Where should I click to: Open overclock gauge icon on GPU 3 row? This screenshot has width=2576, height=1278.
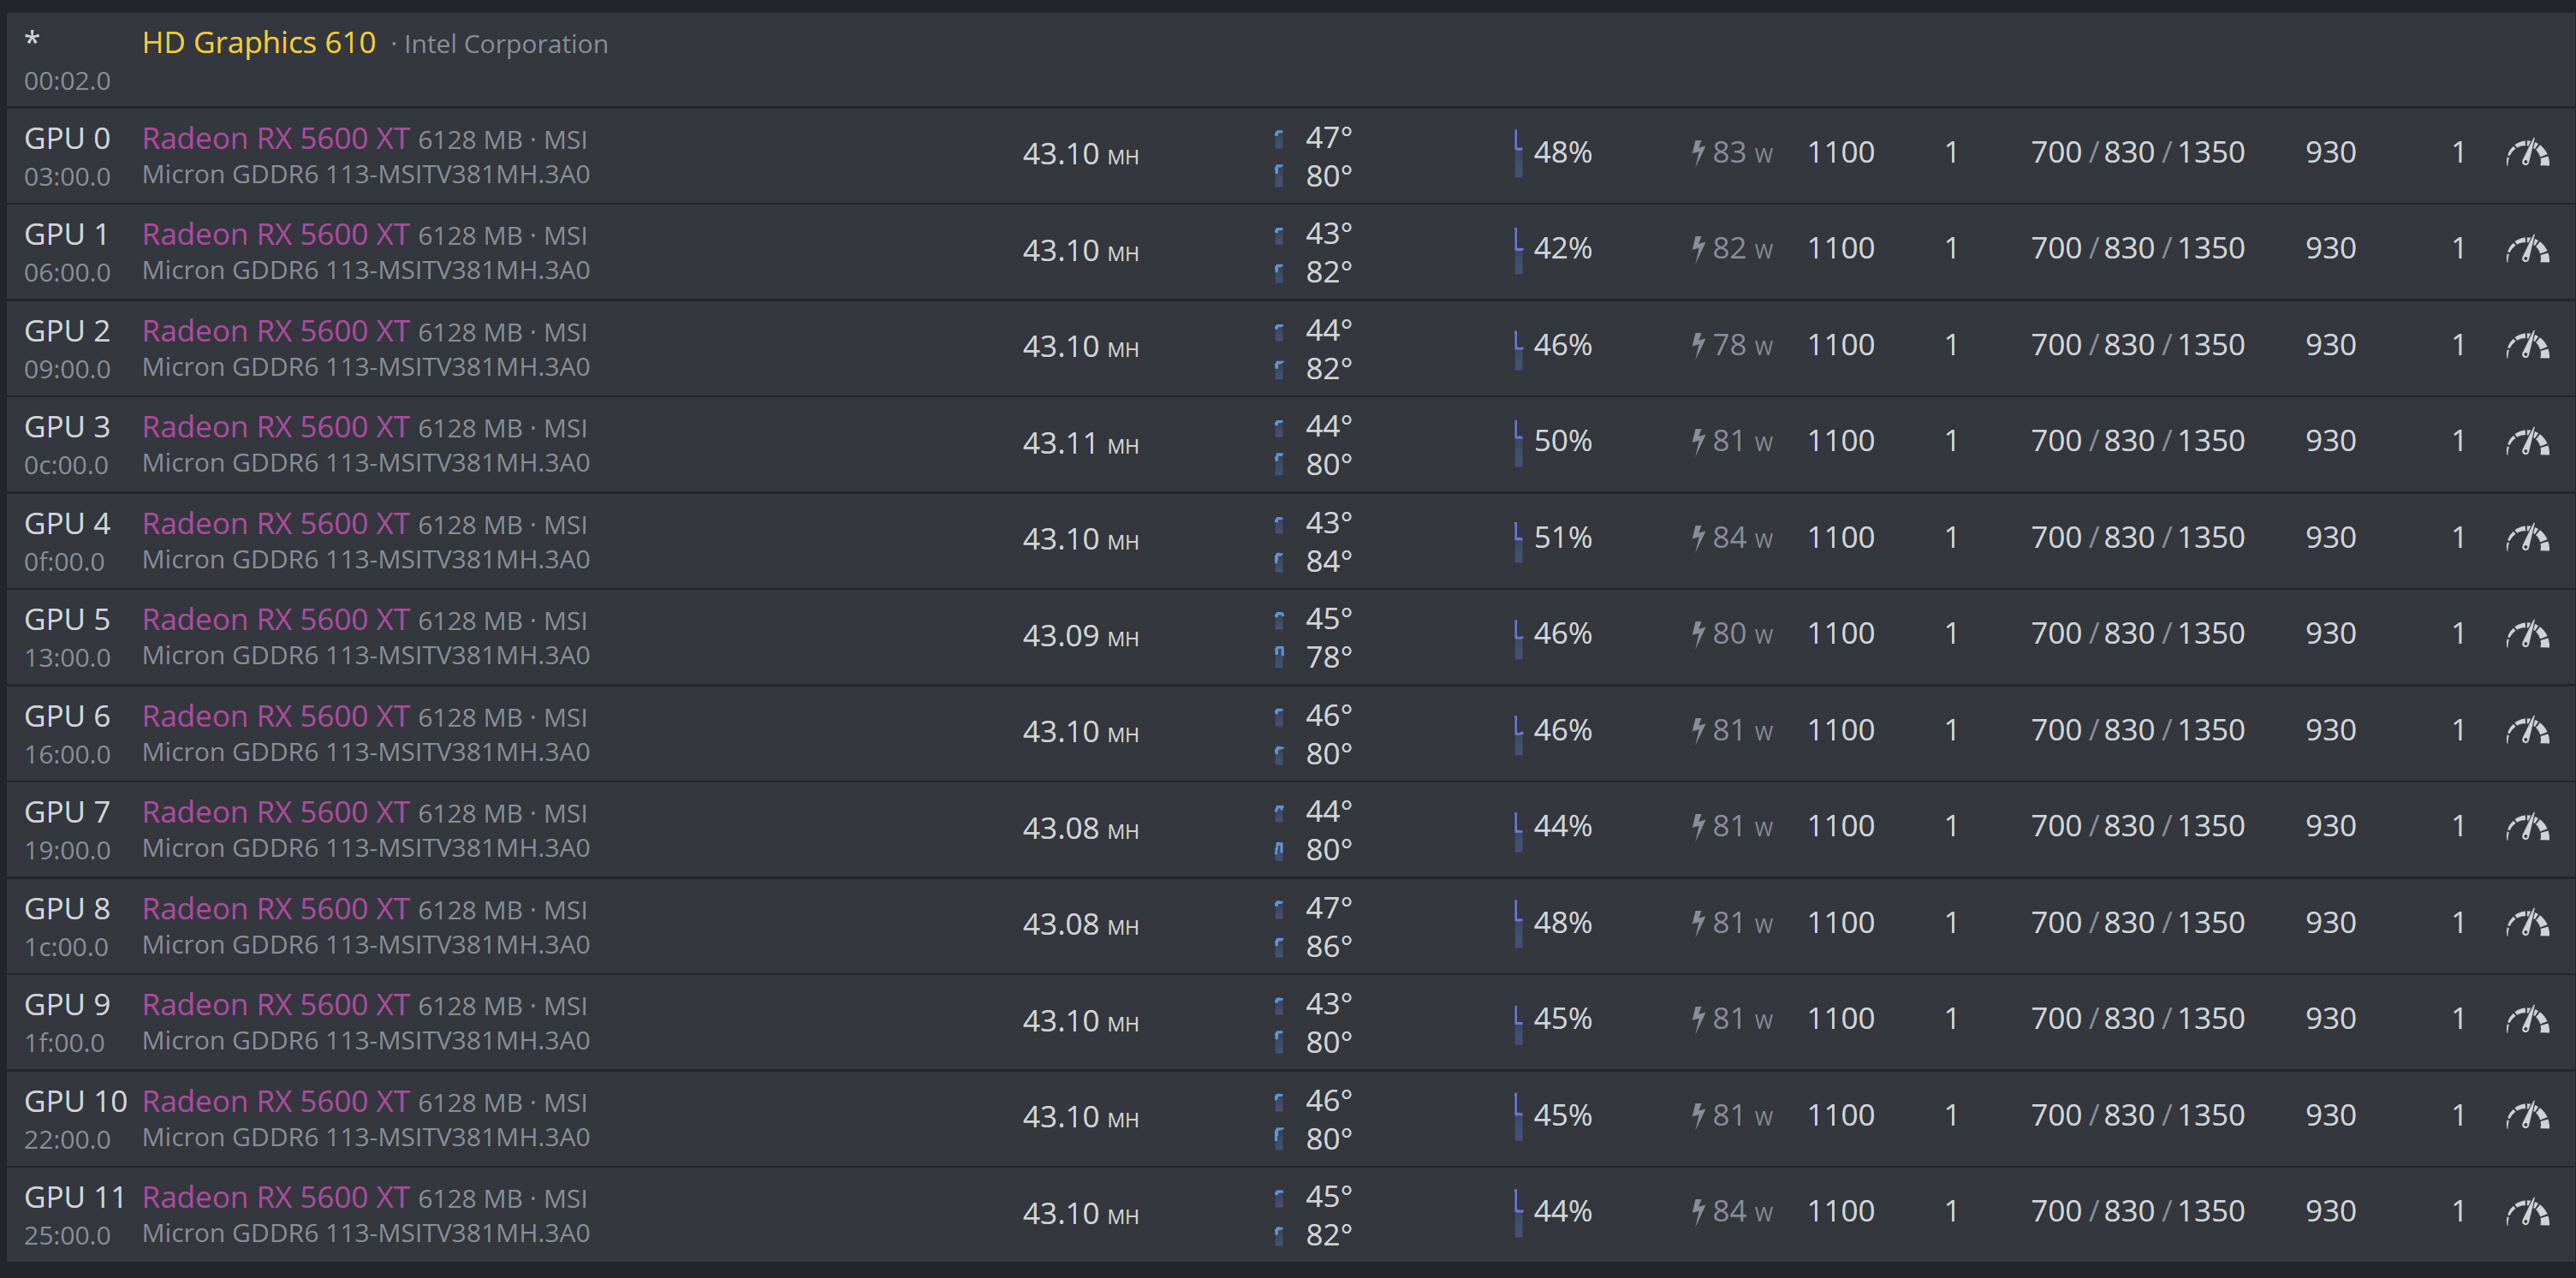(x=2526, y=441)
